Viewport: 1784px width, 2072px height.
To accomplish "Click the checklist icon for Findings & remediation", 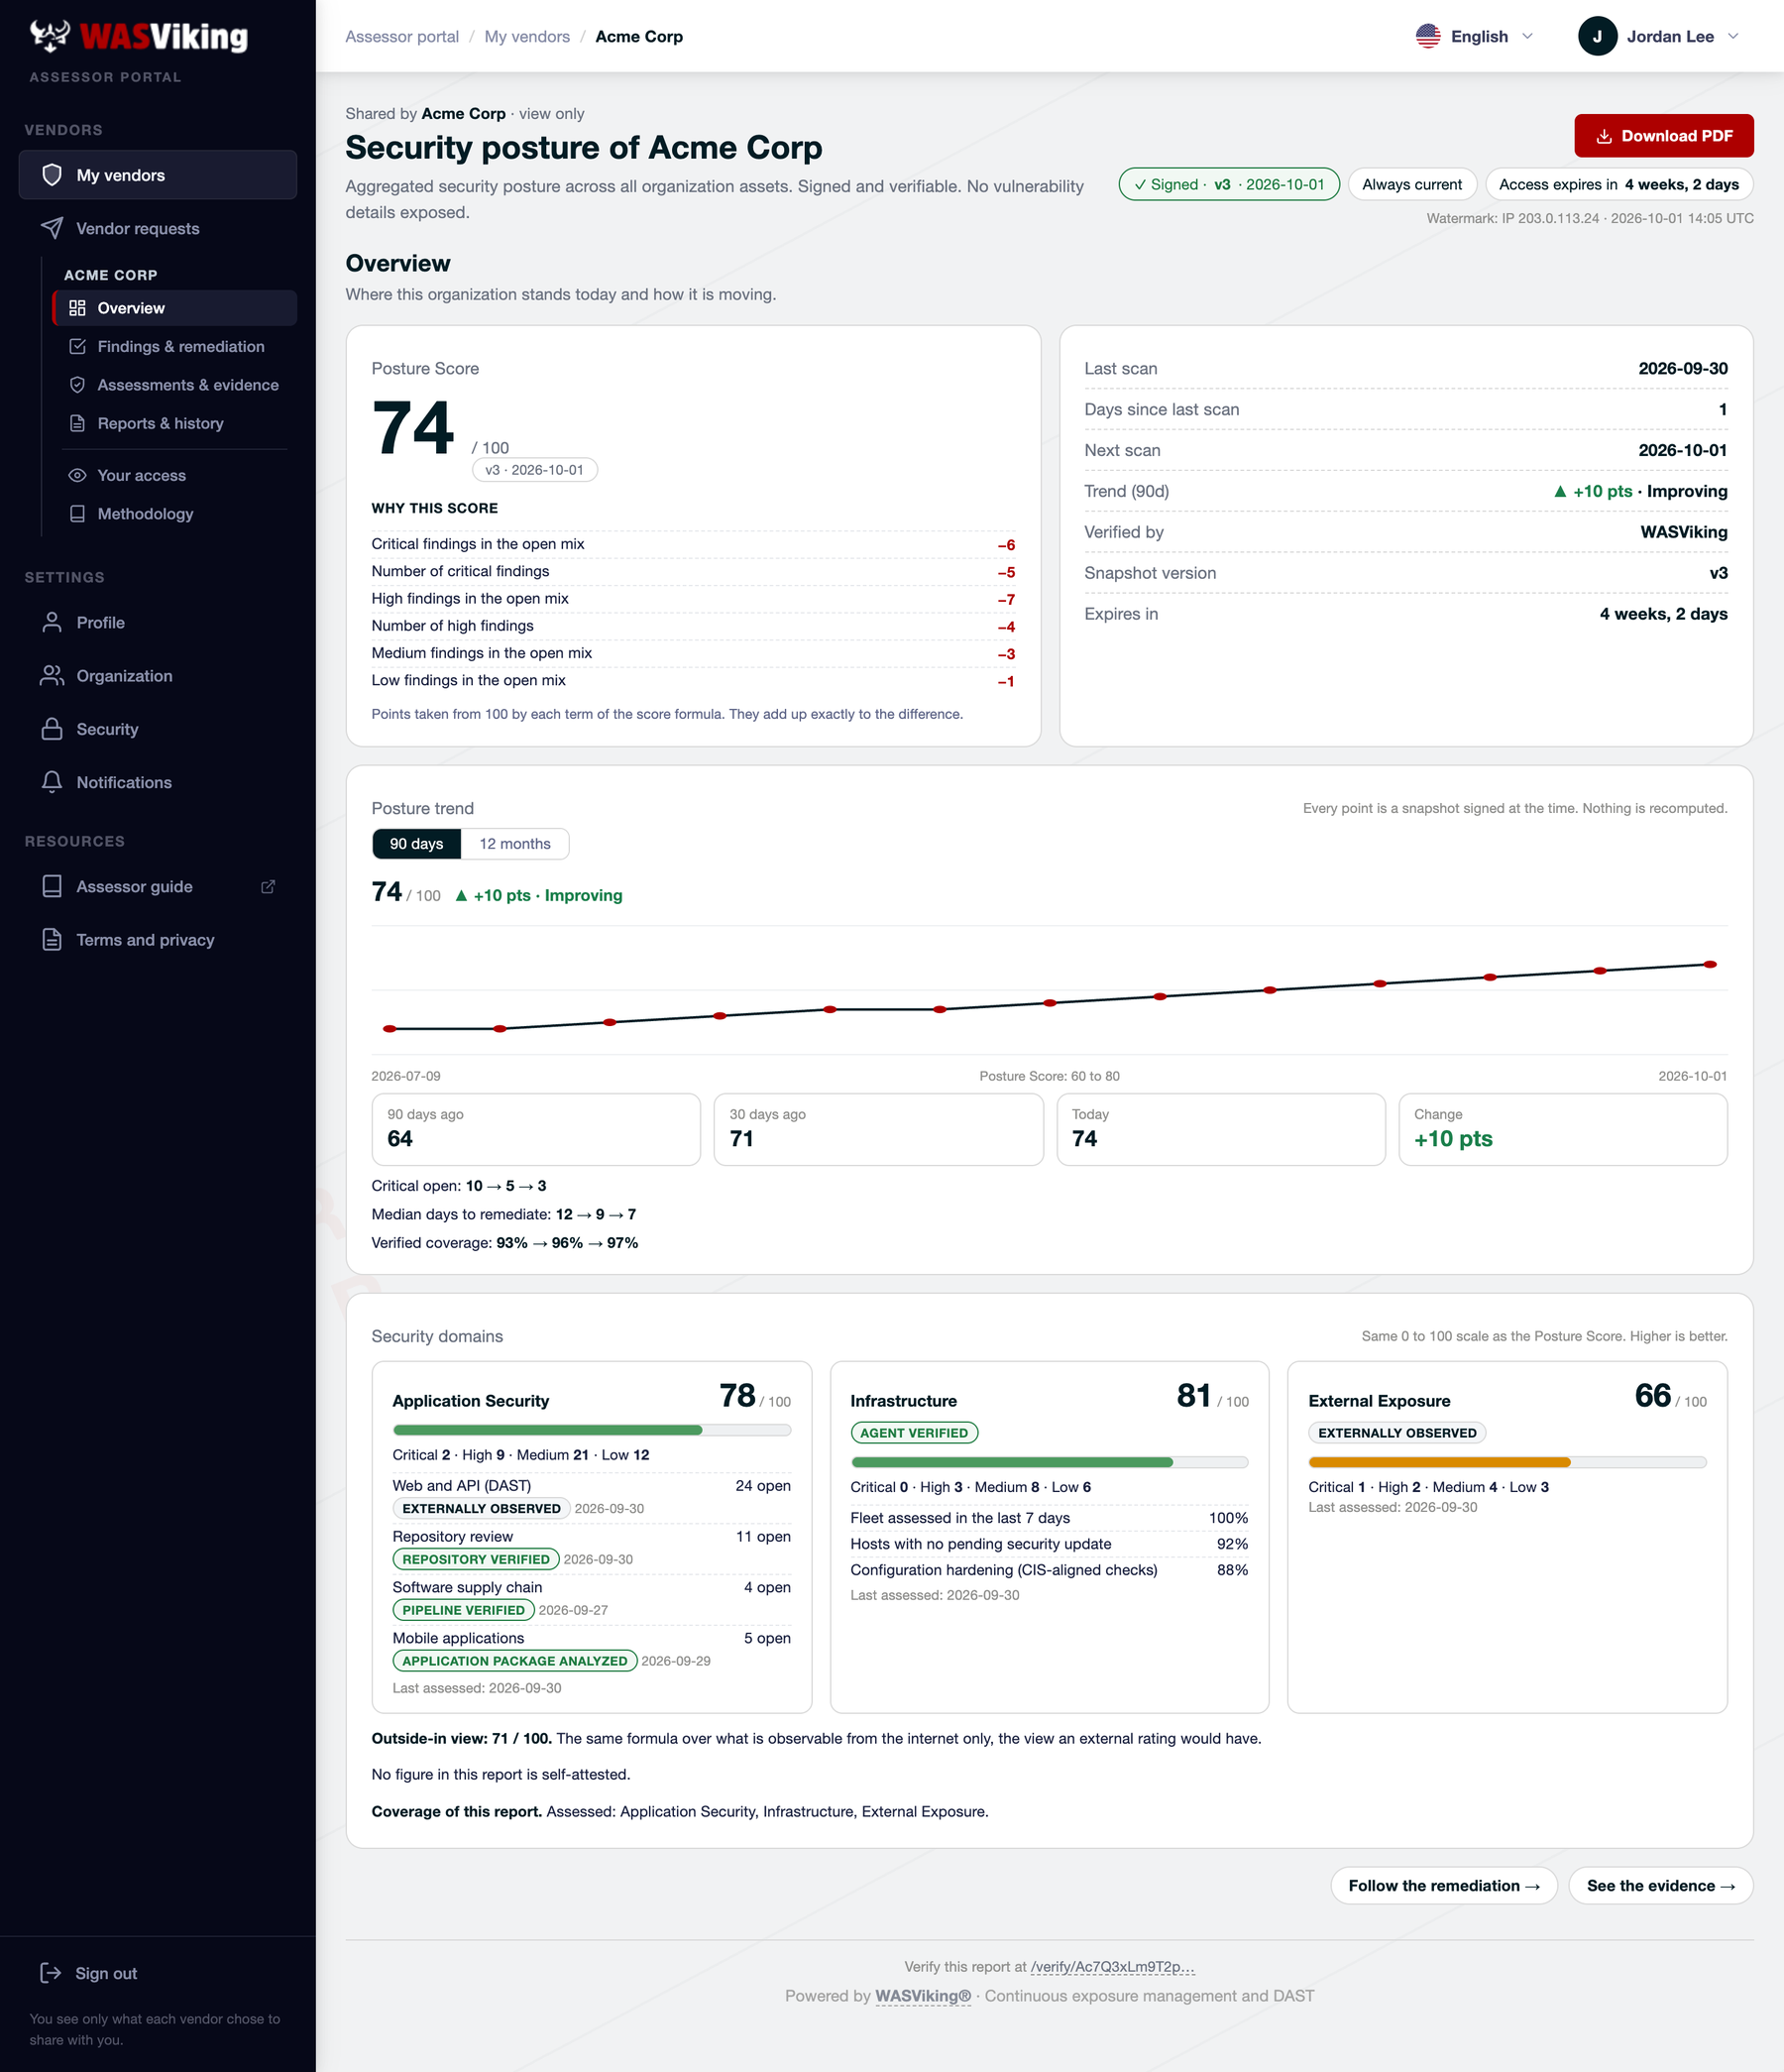I will point(77,346).
